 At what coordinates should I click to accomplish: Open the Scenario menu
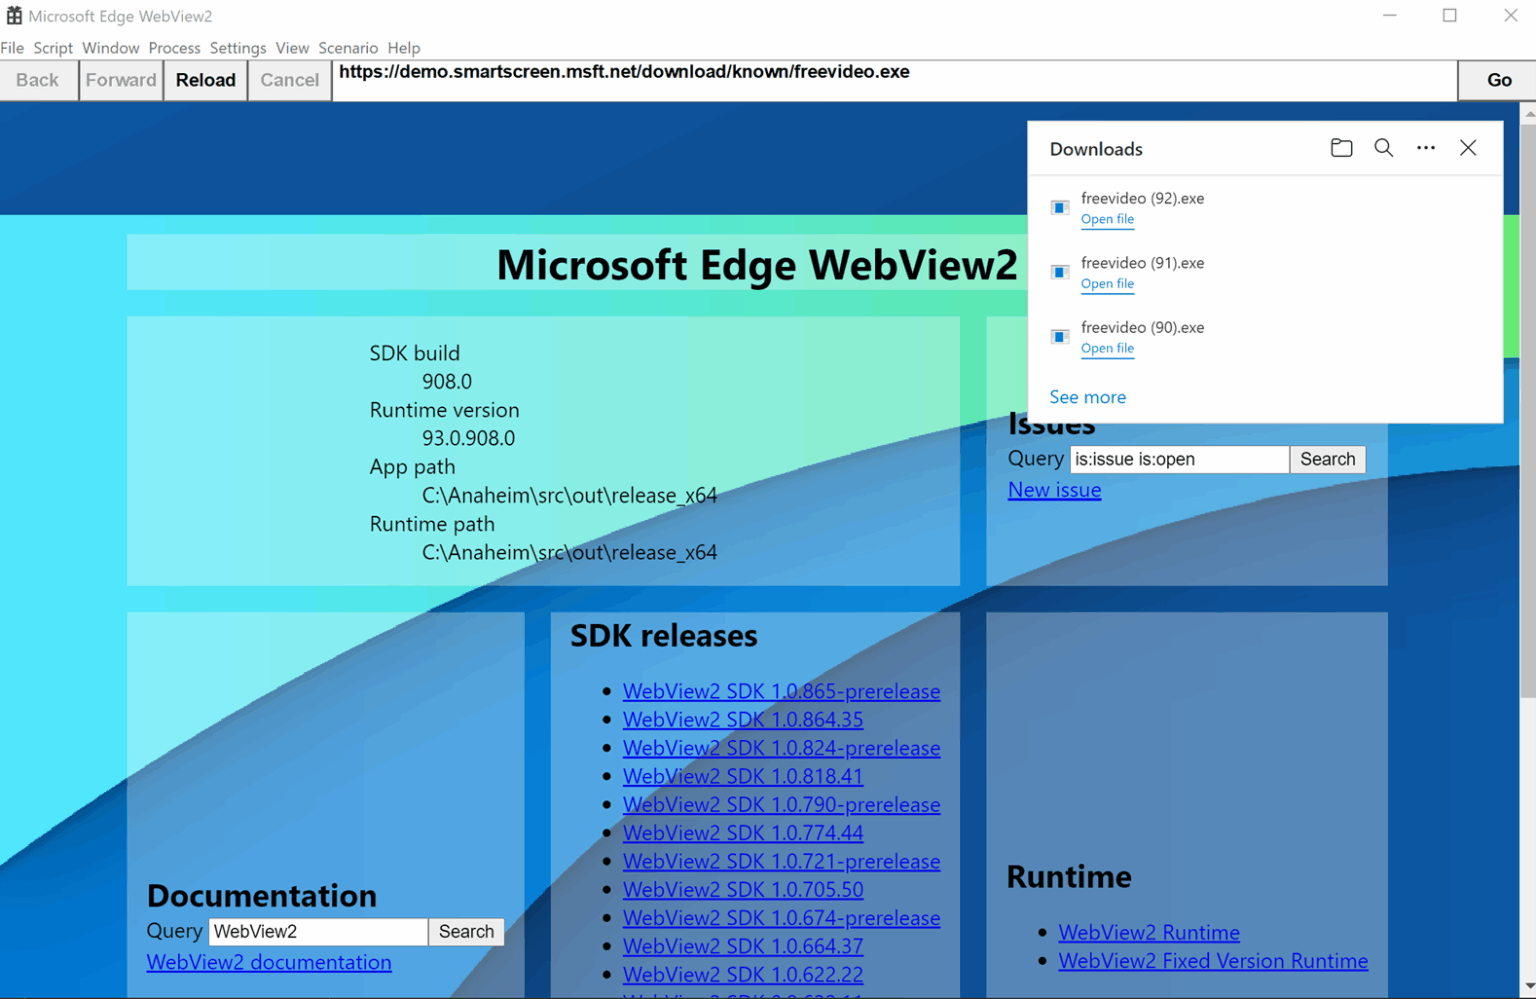(x=347, y=48)
